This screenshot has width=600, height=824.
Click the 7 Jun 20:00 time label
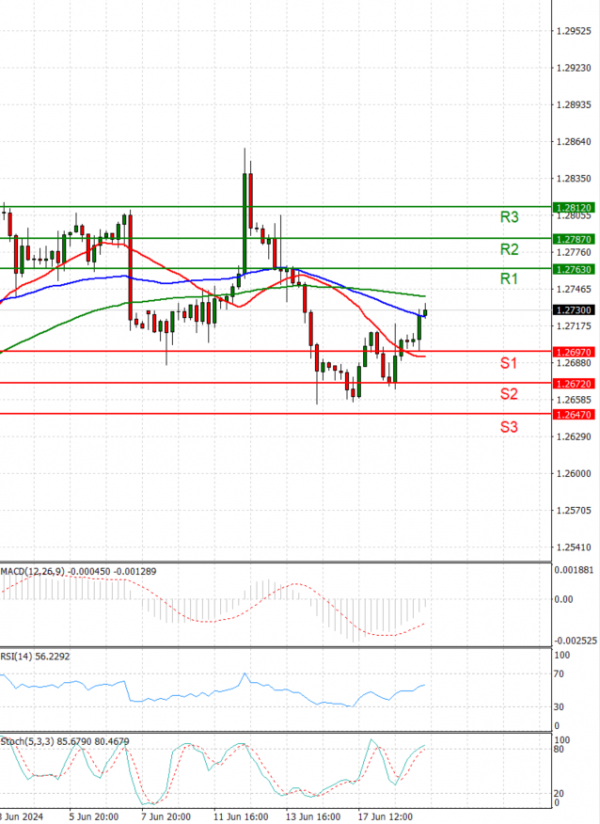(166, 817)
